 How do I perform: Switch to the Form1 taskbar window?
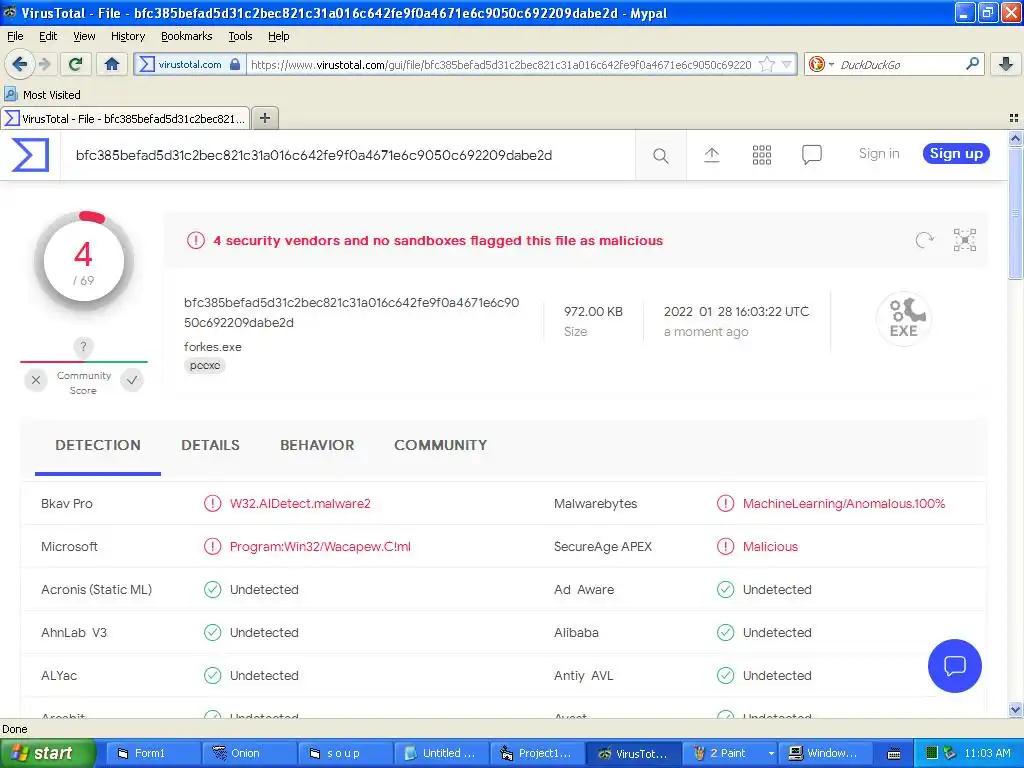point(153,753)
